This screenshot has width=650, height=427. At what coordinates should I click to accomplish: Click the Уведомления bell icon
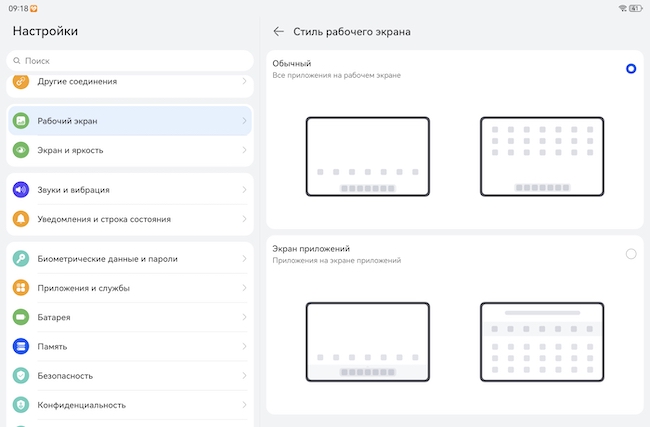coord(21,219)
